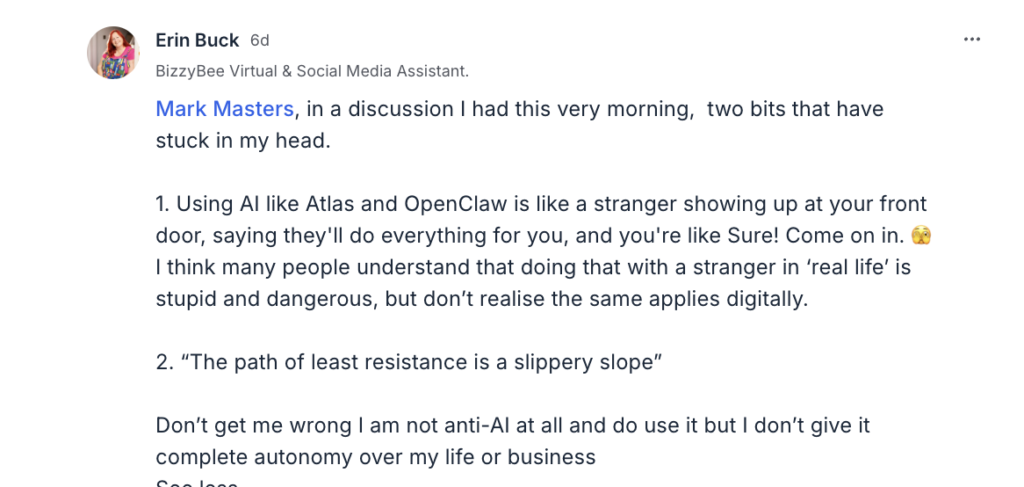Click the phrase "Sure! Come on in."
The width and height of the screenshot is (1024, 487).
point(843,237)
